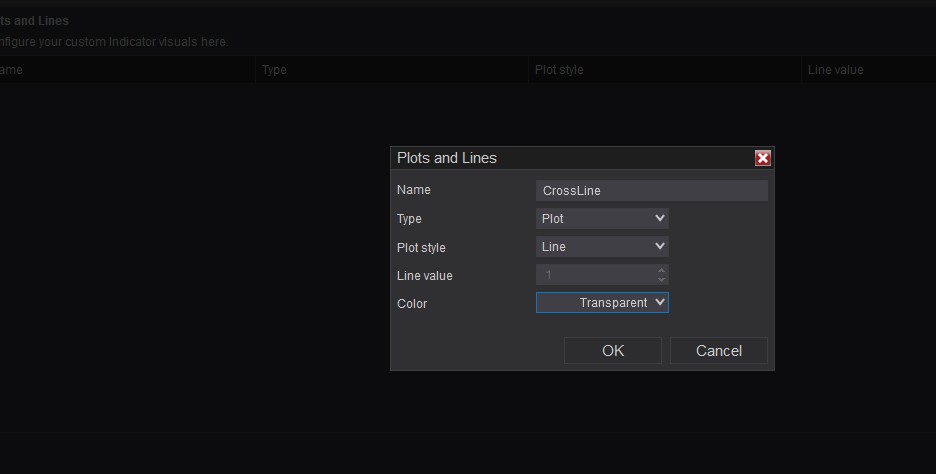Click the background table's Name column header

(x=10, y=70)
